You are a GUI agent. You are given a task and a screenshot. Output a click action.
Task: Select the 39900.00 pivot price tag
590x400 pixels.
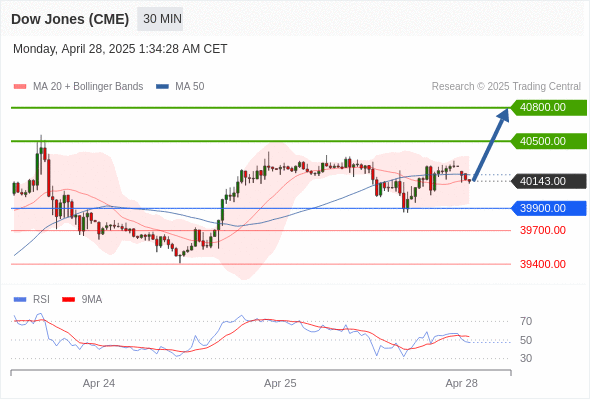pyautogui.click(x=549, y=208)
